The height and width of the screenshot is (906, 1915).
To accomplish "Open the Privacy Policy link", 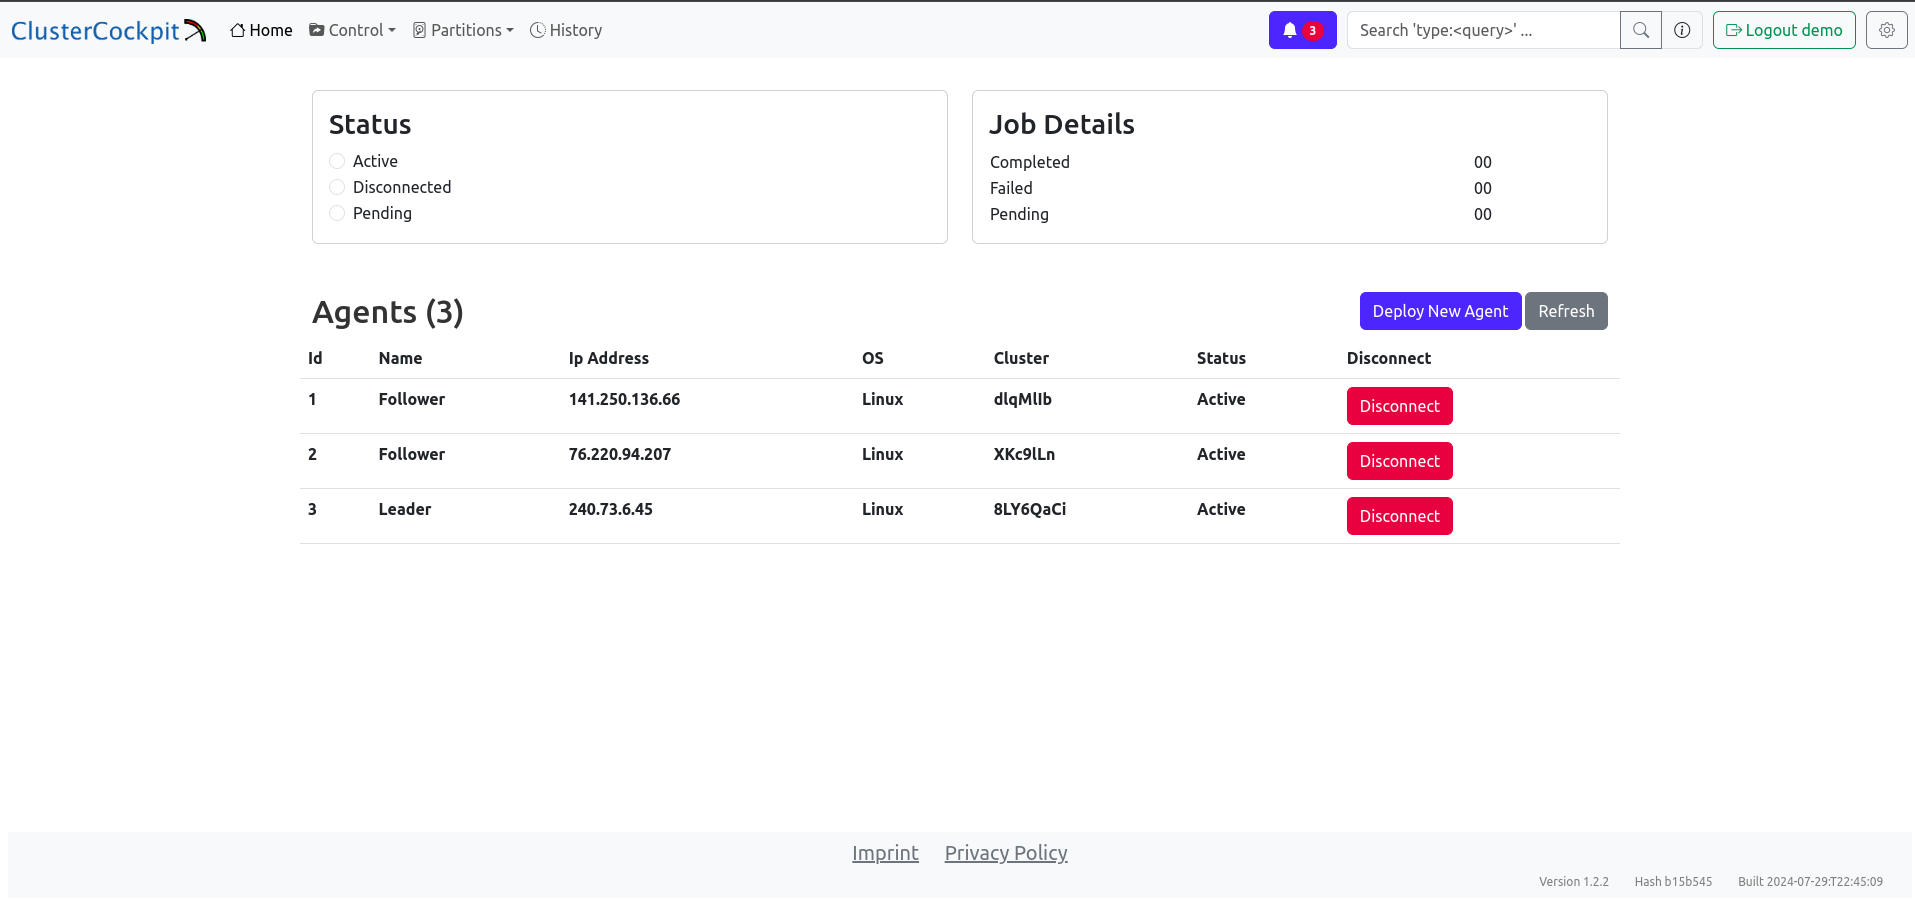I will 1005,853.
